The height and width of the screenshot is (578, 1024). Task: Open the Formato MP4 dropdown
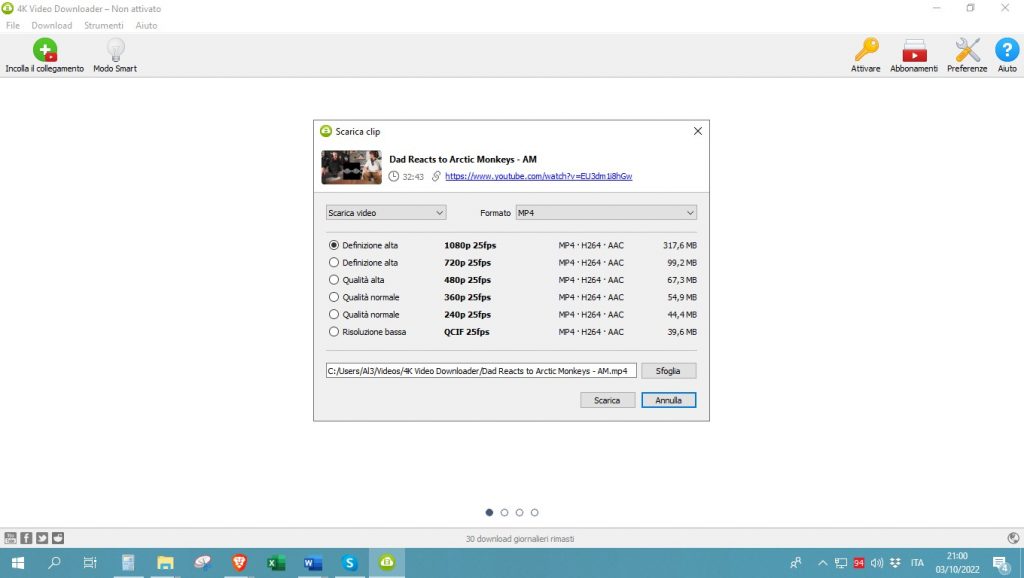click(605, 213)
